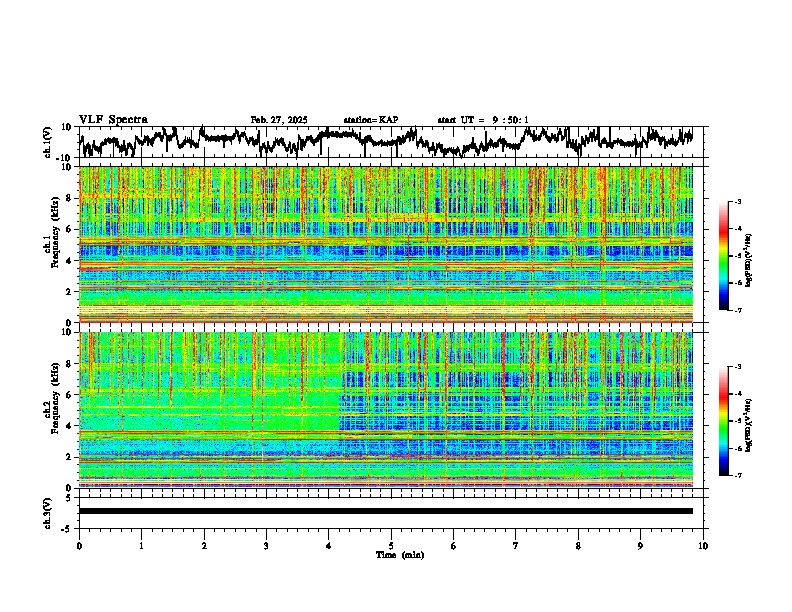Image resolution: width=792 pixels, height=612 pixels.
Task: Click the "4" kHz tick on ch.1 spectrogram axis
Action: 70,261
